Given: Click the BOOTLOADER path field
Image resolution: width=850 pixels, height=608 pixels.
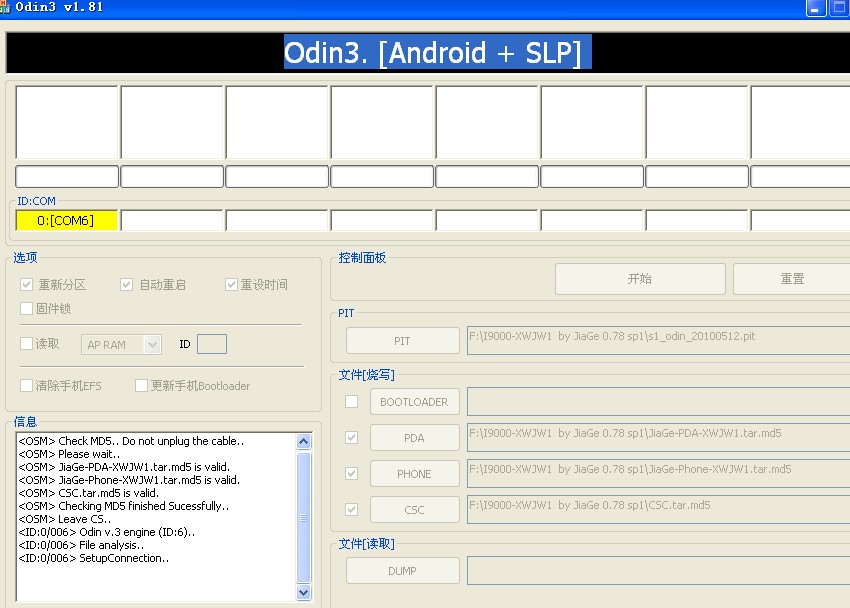Looking at the screenshot, I should [x=658, y=402].
